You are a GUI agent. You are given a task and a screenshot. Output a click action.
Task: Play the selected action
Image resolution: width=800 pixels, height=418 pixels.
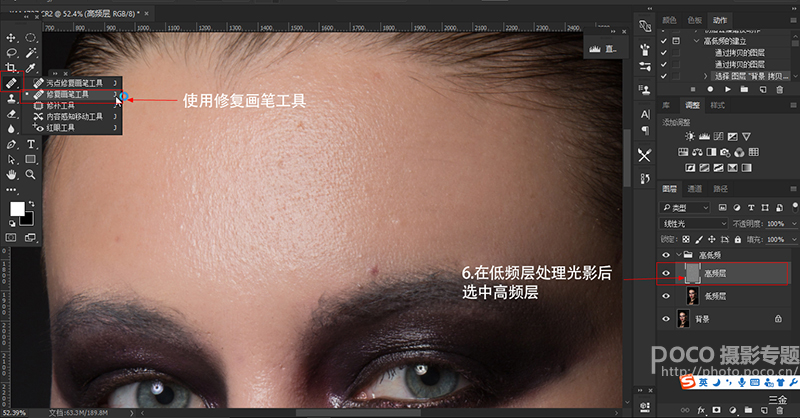728,89
